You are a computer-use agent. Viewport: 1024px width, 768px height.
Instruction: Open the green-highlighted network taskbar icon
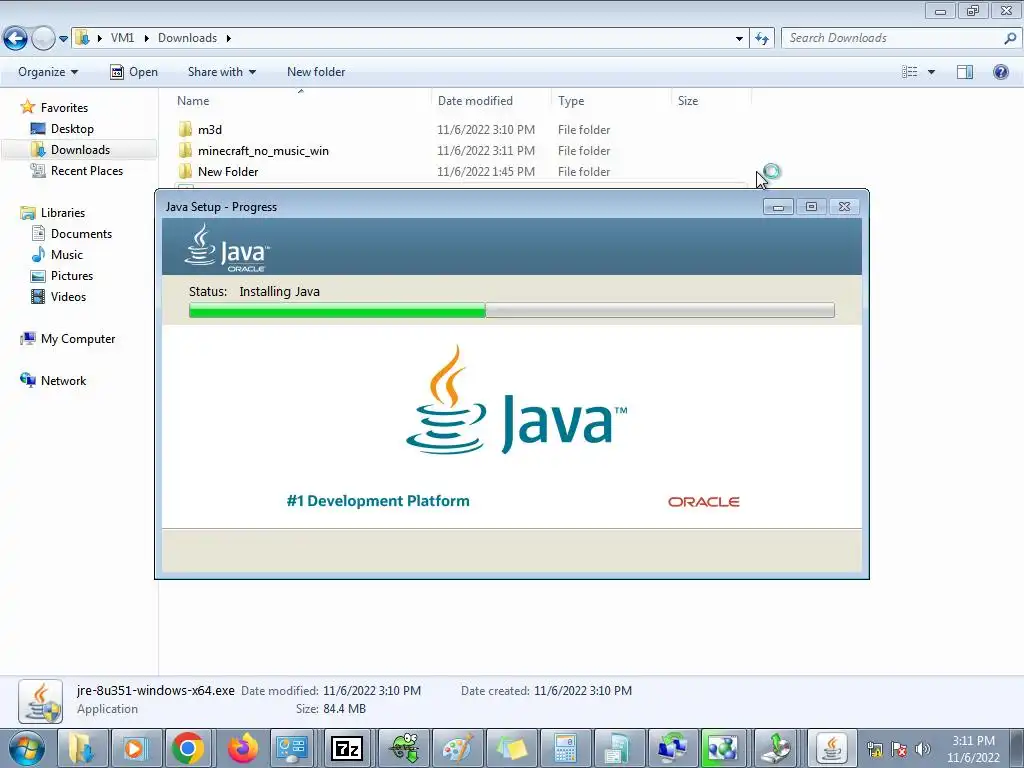pyautogui.click(x=723, y=748)
